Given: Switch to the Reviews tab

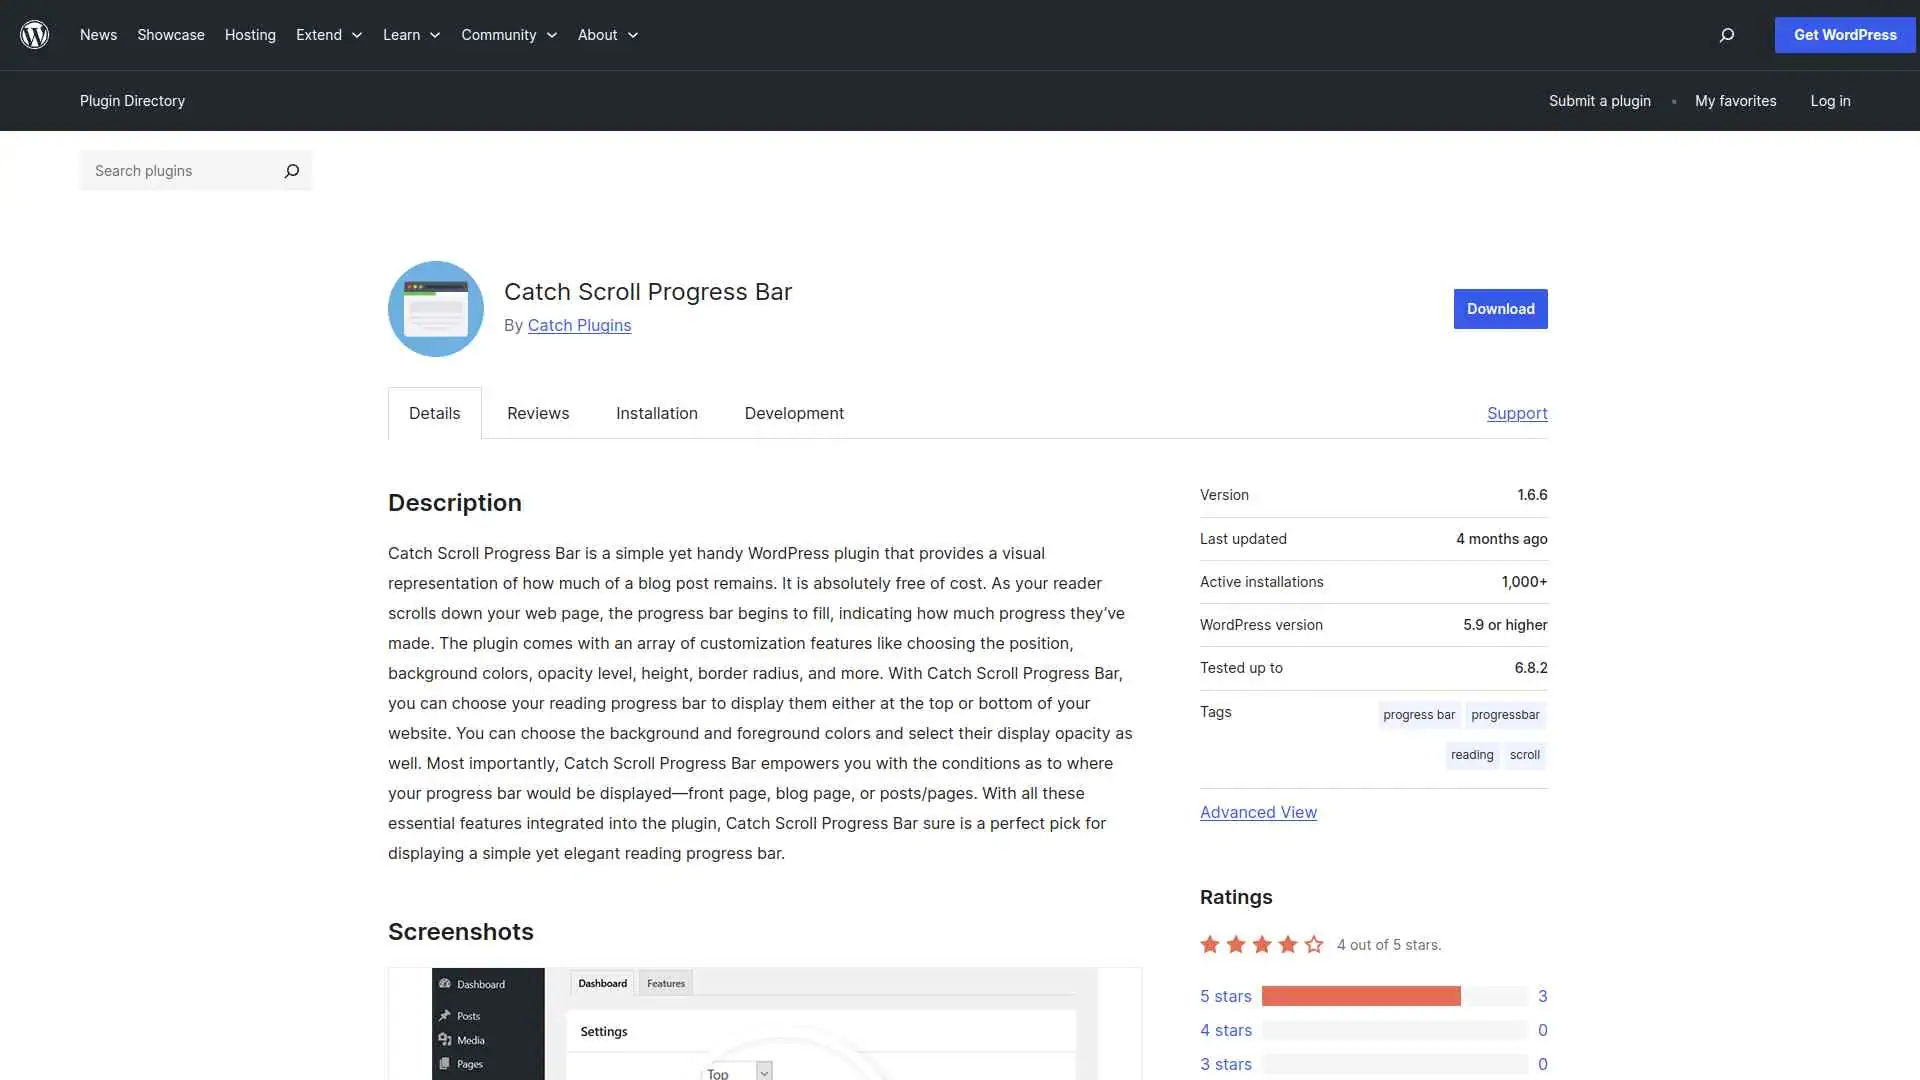Looking at the screenshot, I should tap(537, 413).
